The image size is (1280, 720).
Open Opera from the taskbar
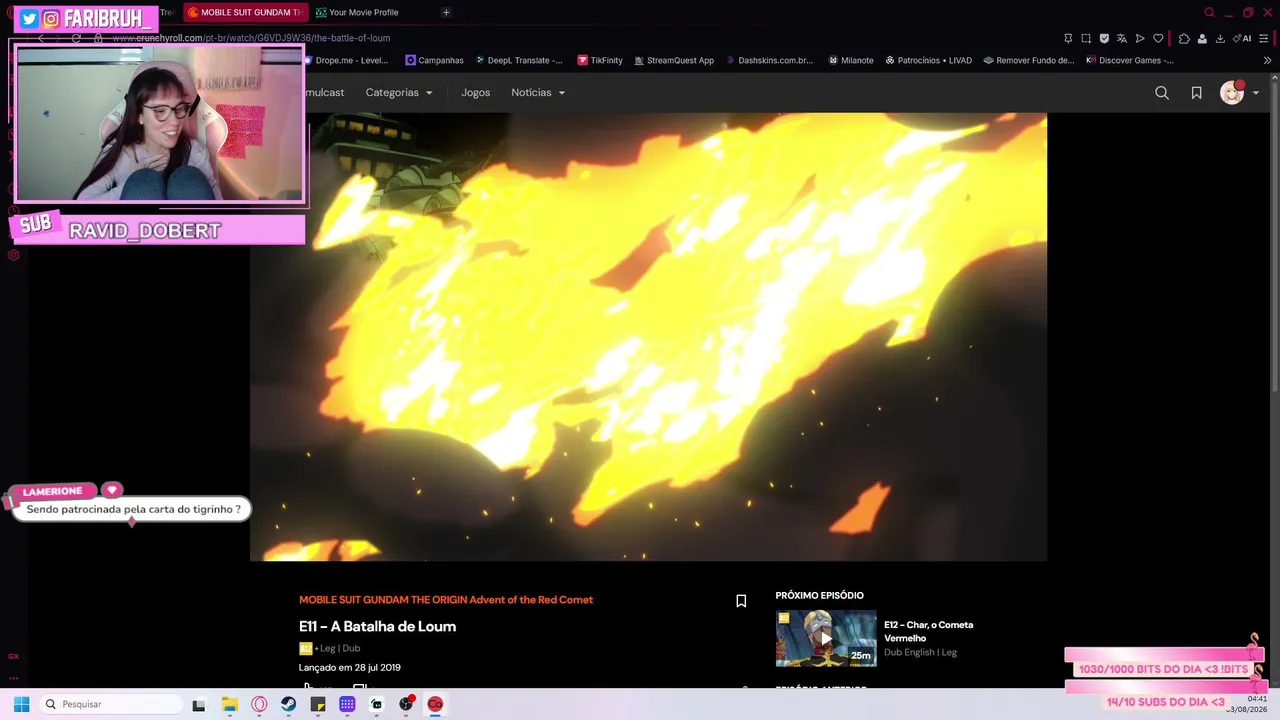click(x=259, y=704)
